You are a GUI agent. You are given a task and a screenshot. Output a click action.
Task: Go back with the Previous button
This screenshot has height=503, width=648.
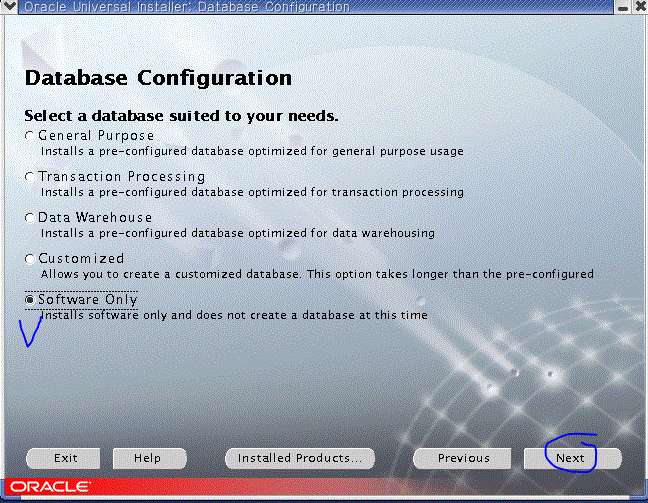coord(462,458)
